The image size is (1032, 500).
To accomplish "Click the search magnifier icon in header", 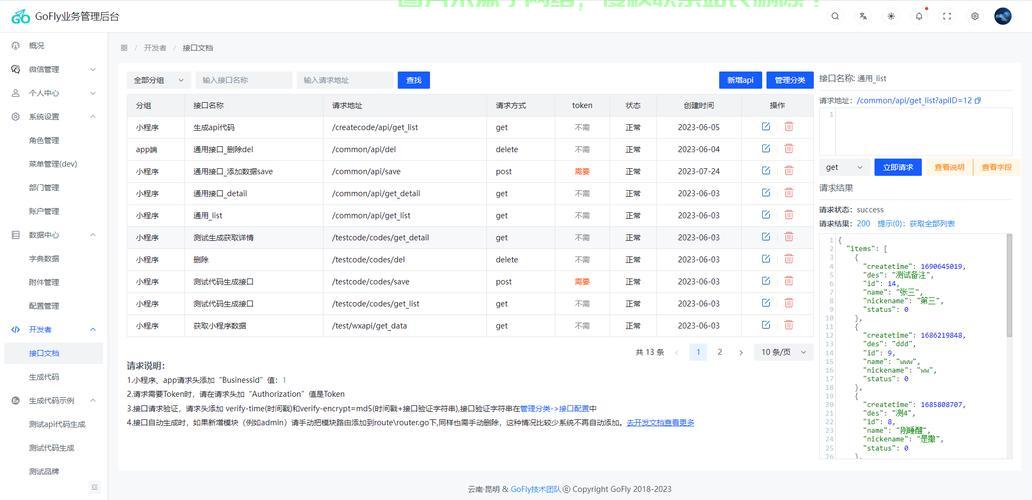I will point(835,16).
